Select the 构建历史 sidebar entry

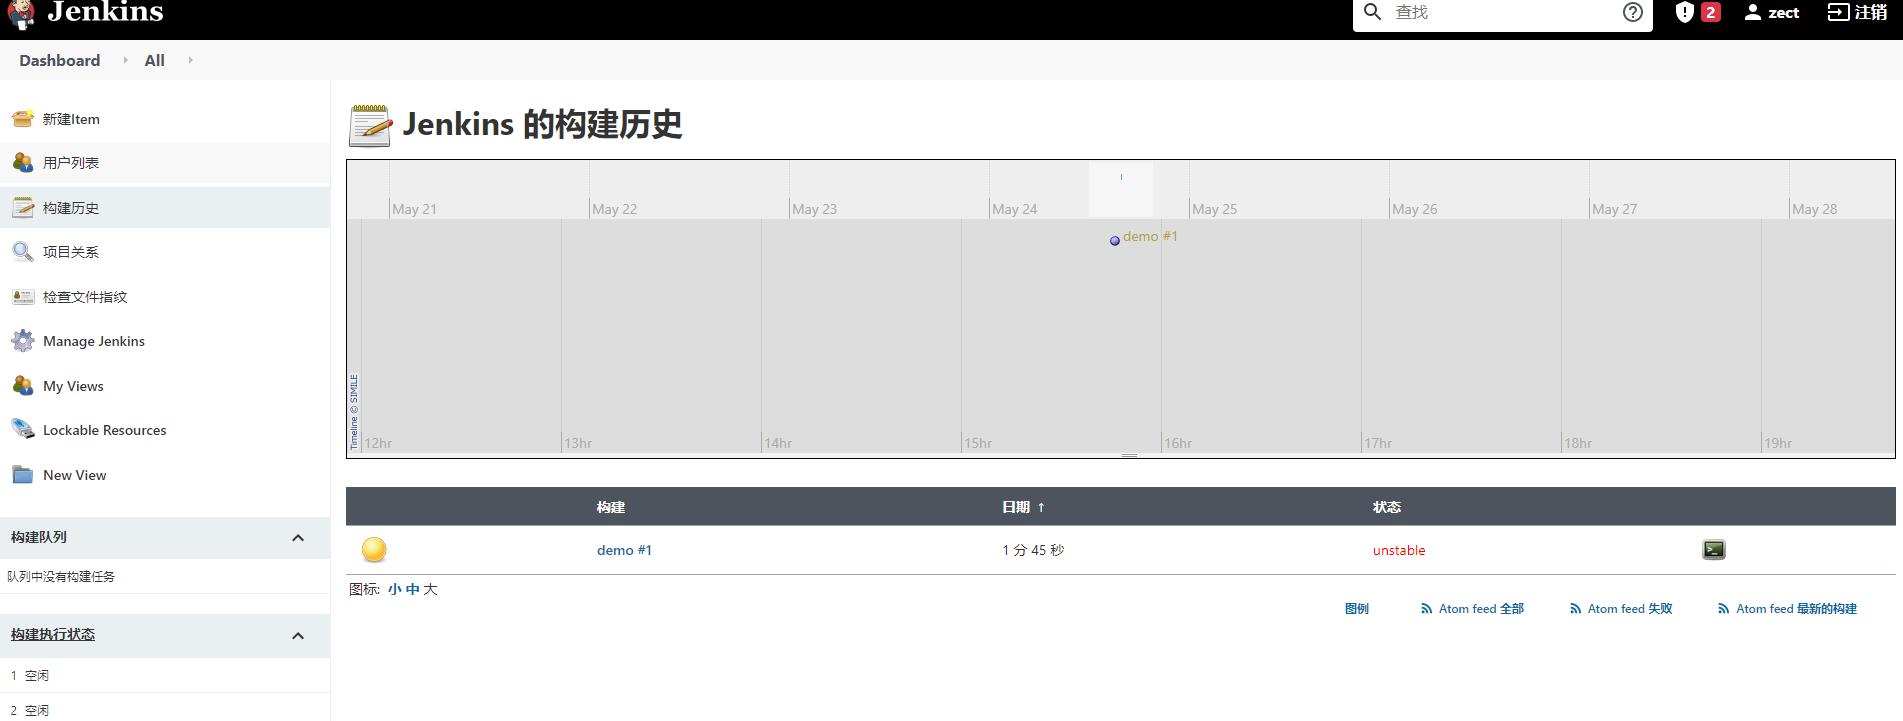pyautogui.click(x=71, y=208)
